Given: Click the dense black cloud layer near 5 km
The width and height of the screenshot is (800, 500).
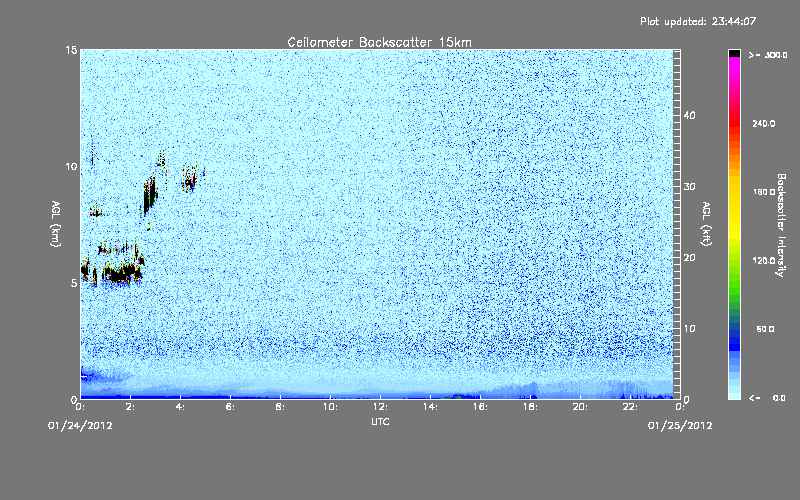Looking at the screenshot, I should pos(121,274).
